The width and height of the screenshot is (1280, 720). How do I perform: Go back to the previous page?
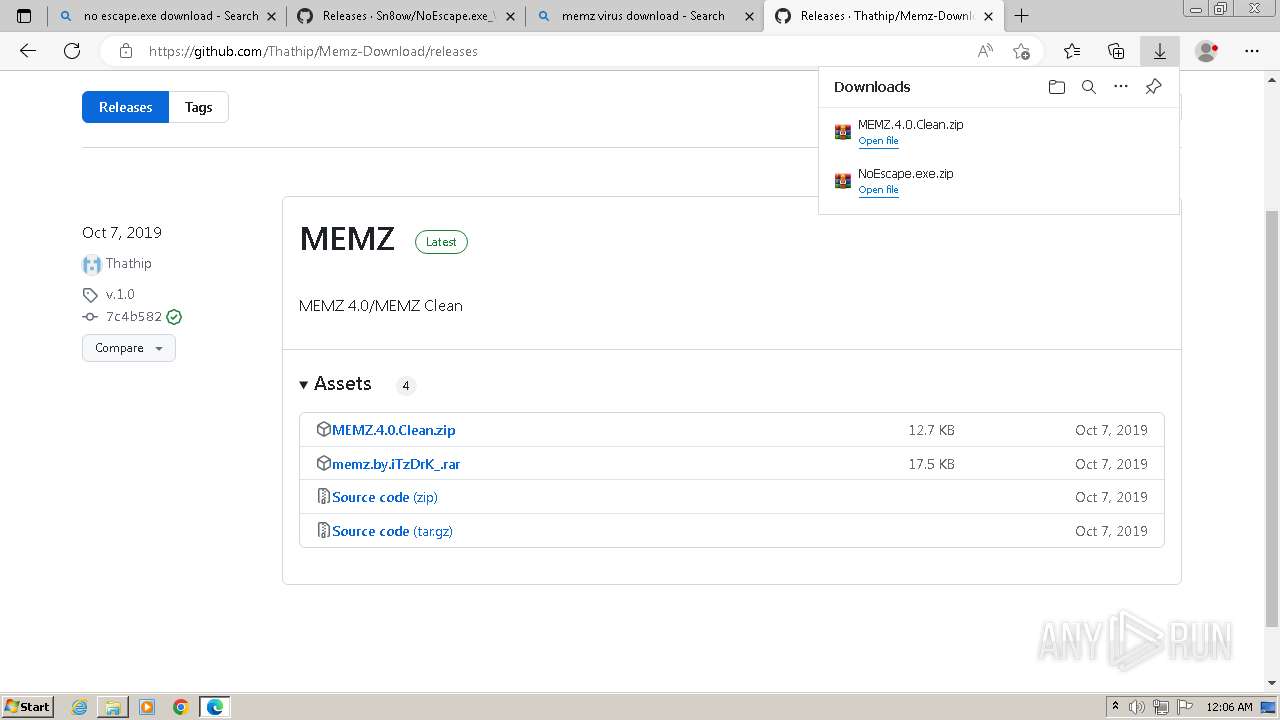(28, 51)
